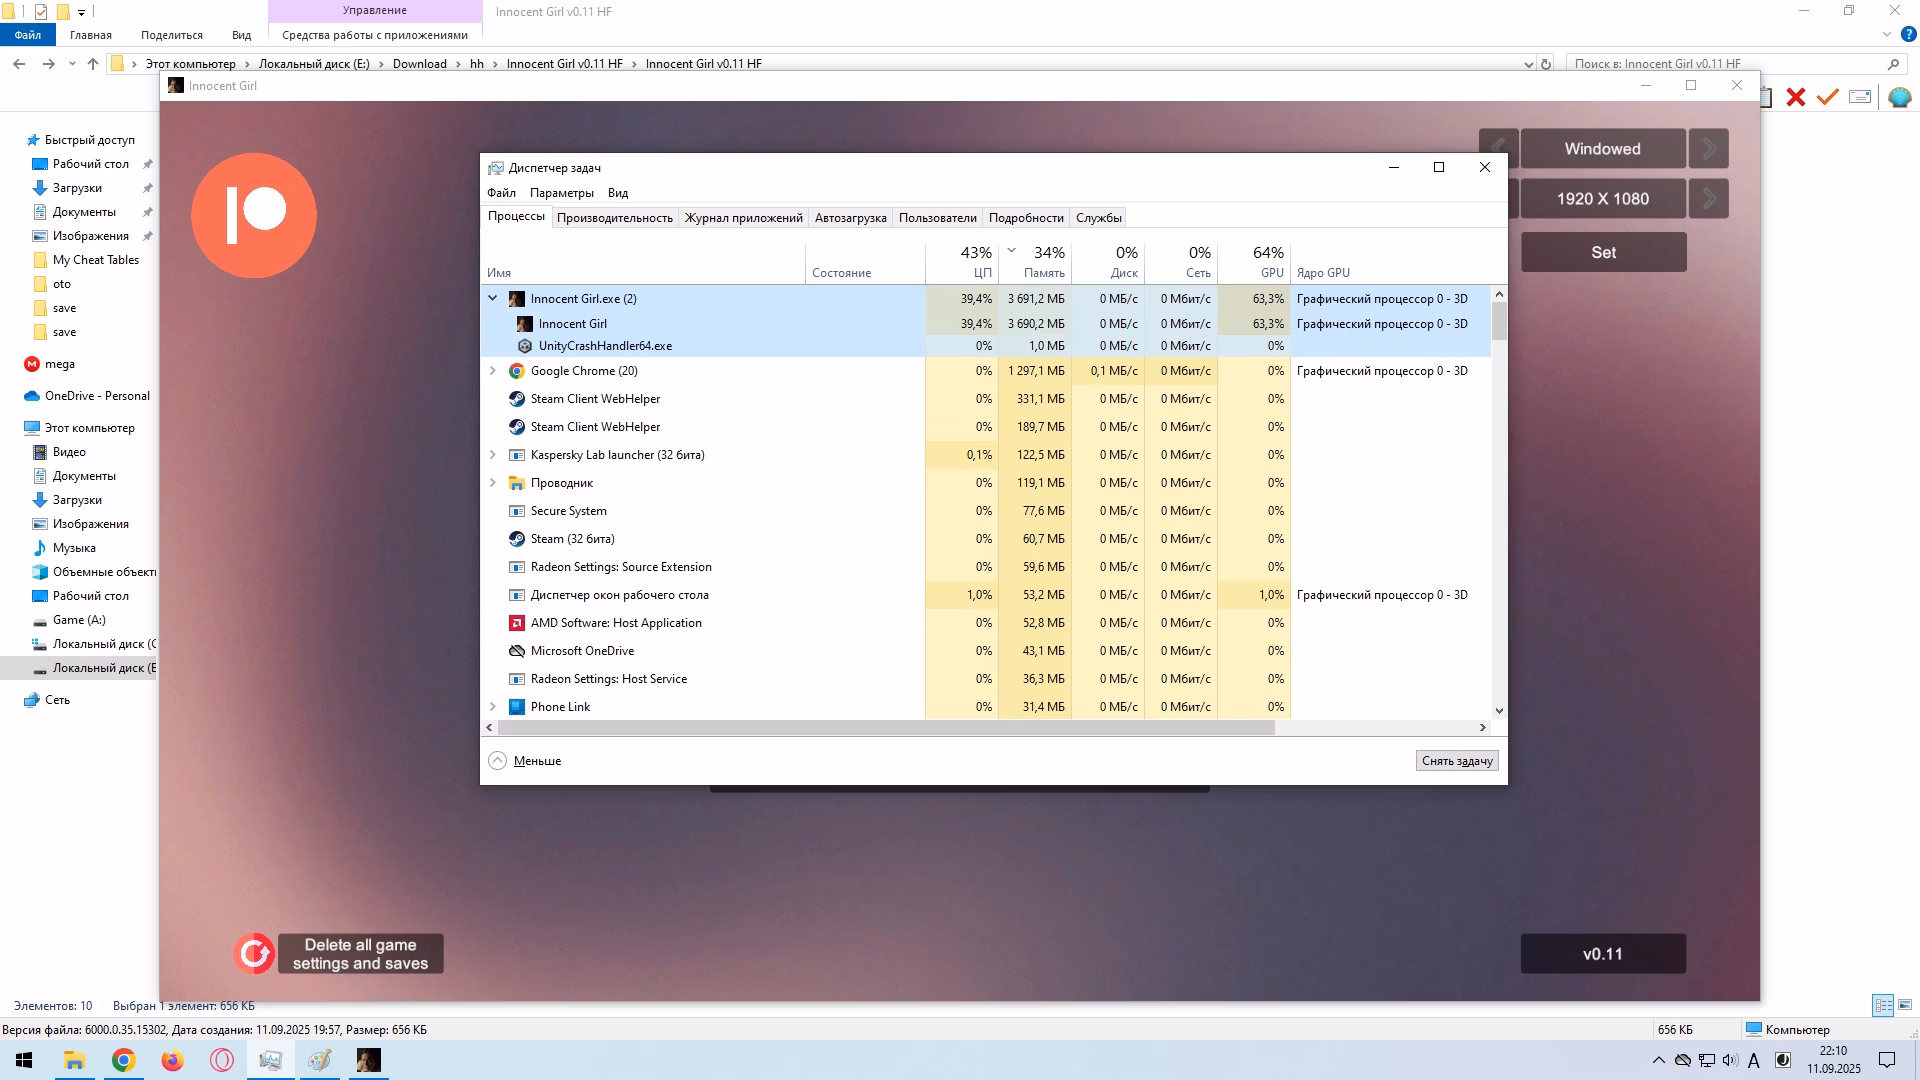Click Task Manager vertical scrollbar thumb

[x=1498, y=322]
